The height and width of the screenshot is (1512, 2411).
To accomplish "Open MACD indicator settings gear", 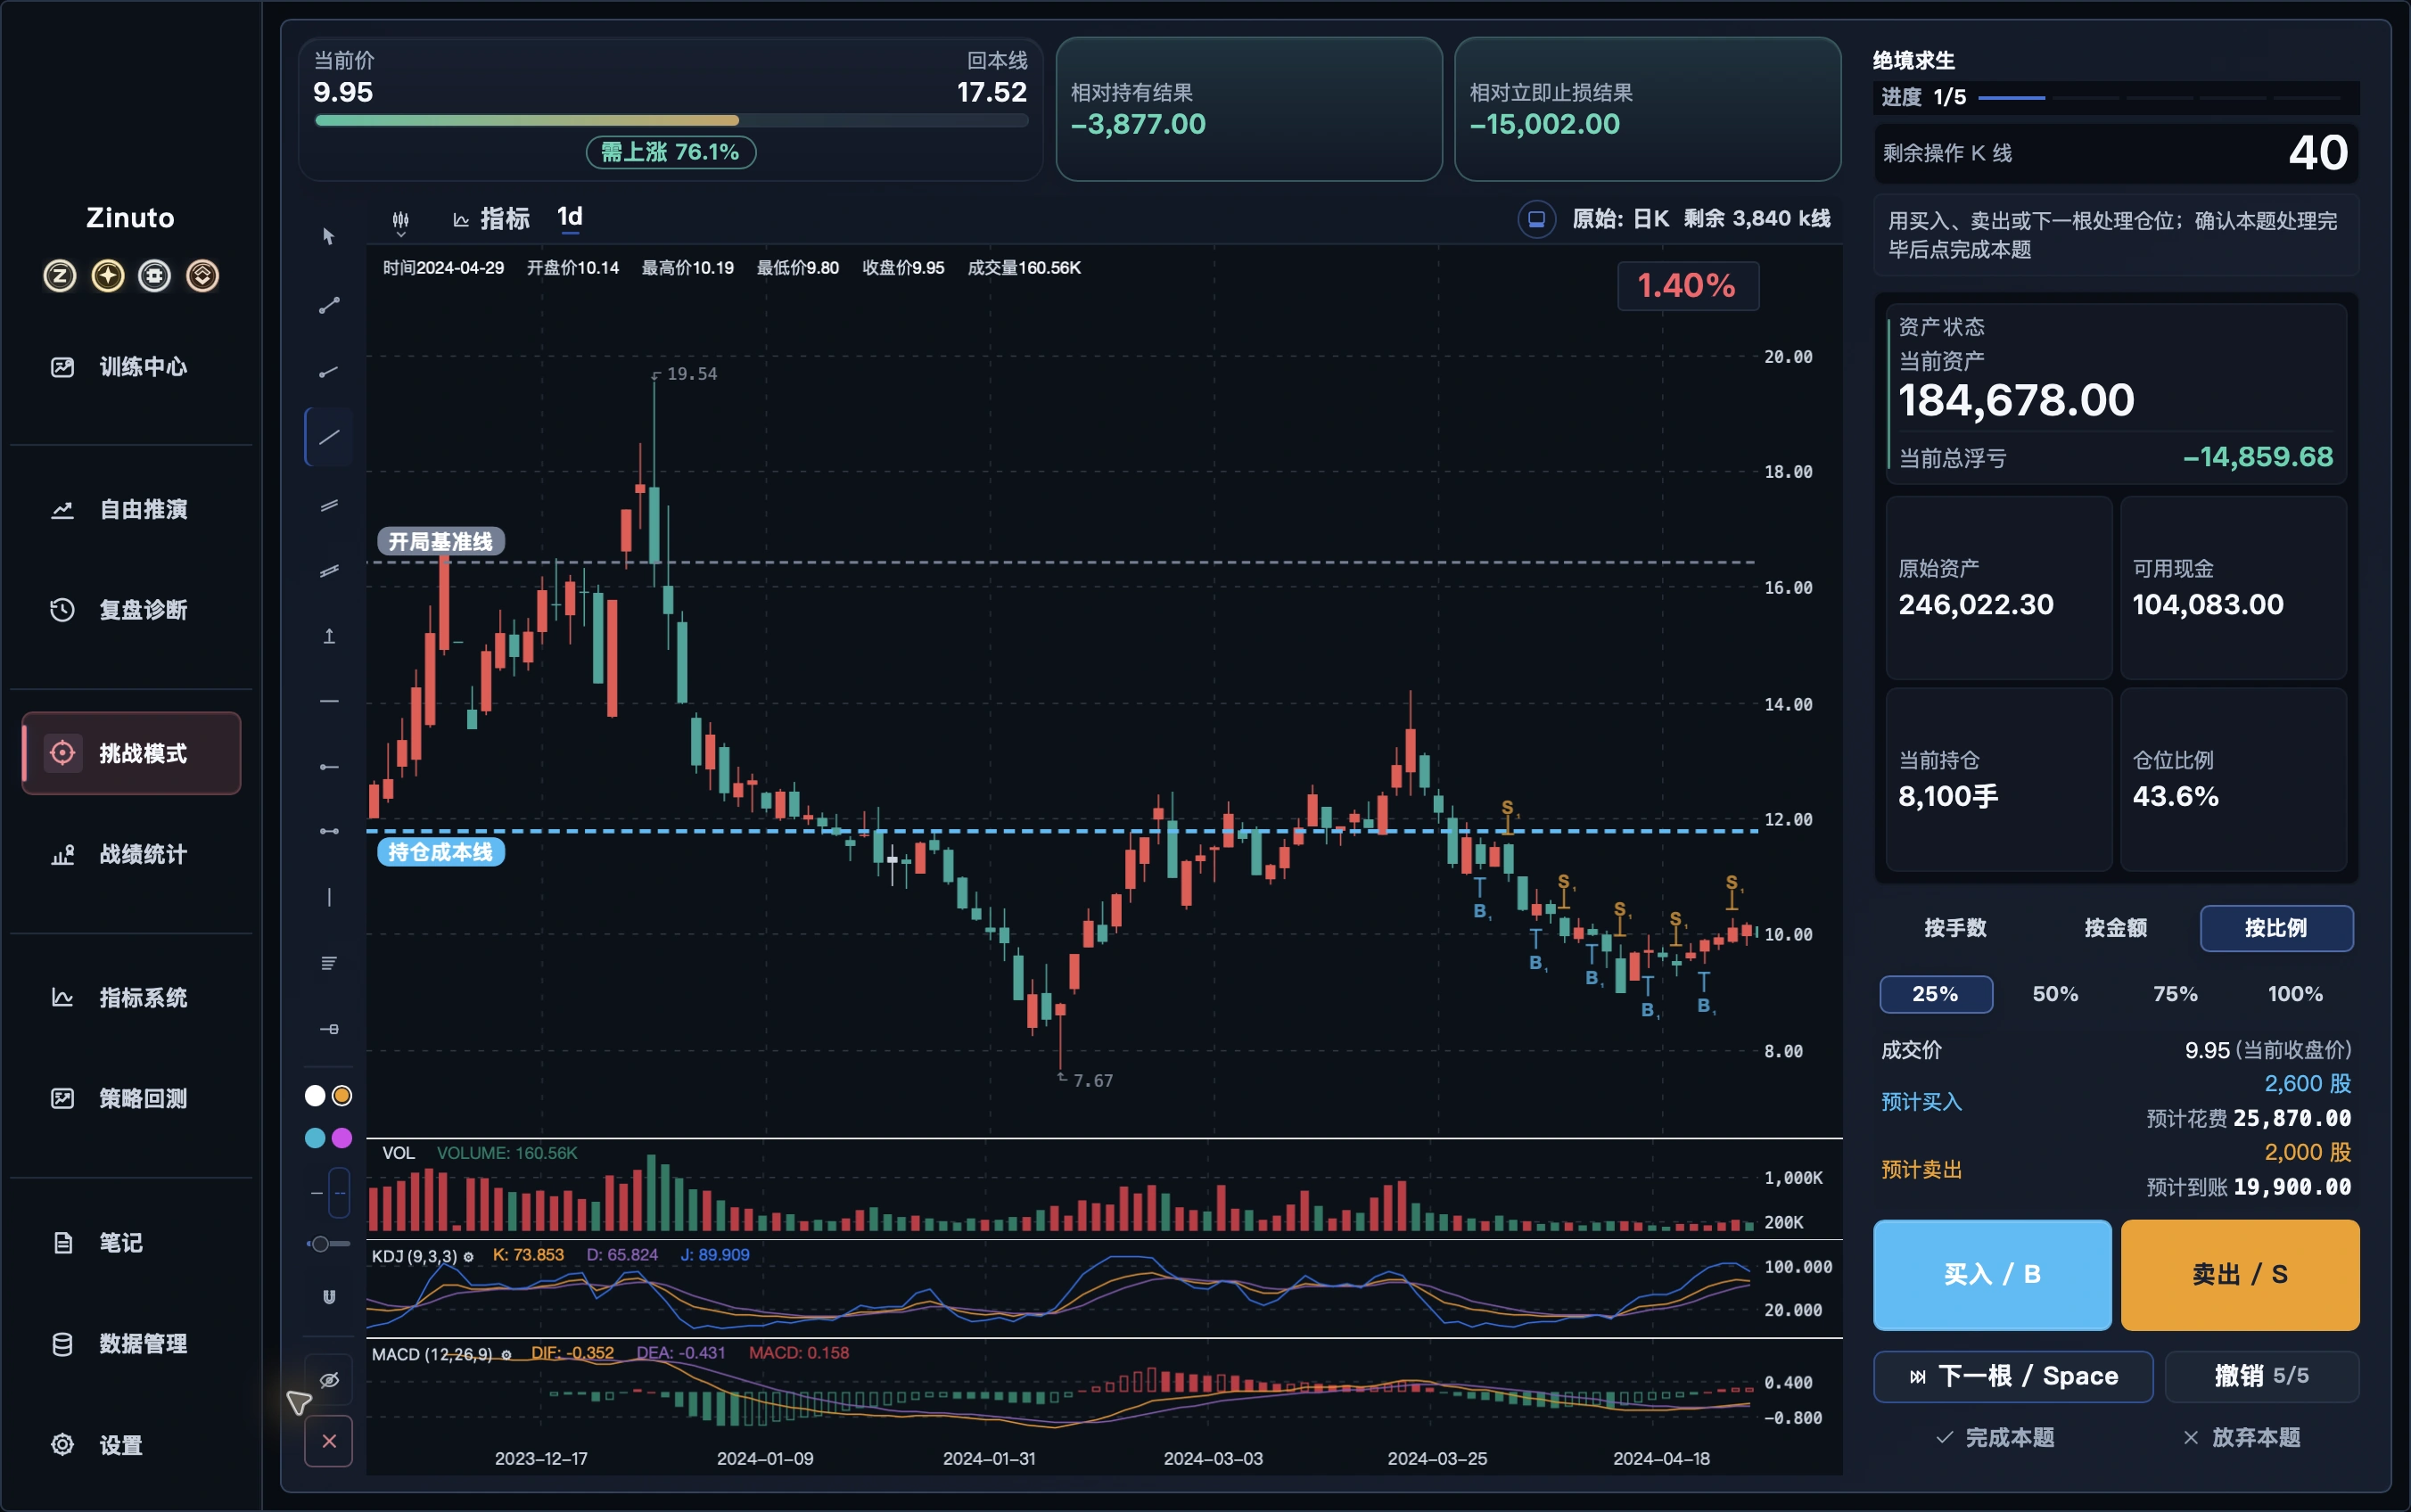I will [x=506, y=1355].
